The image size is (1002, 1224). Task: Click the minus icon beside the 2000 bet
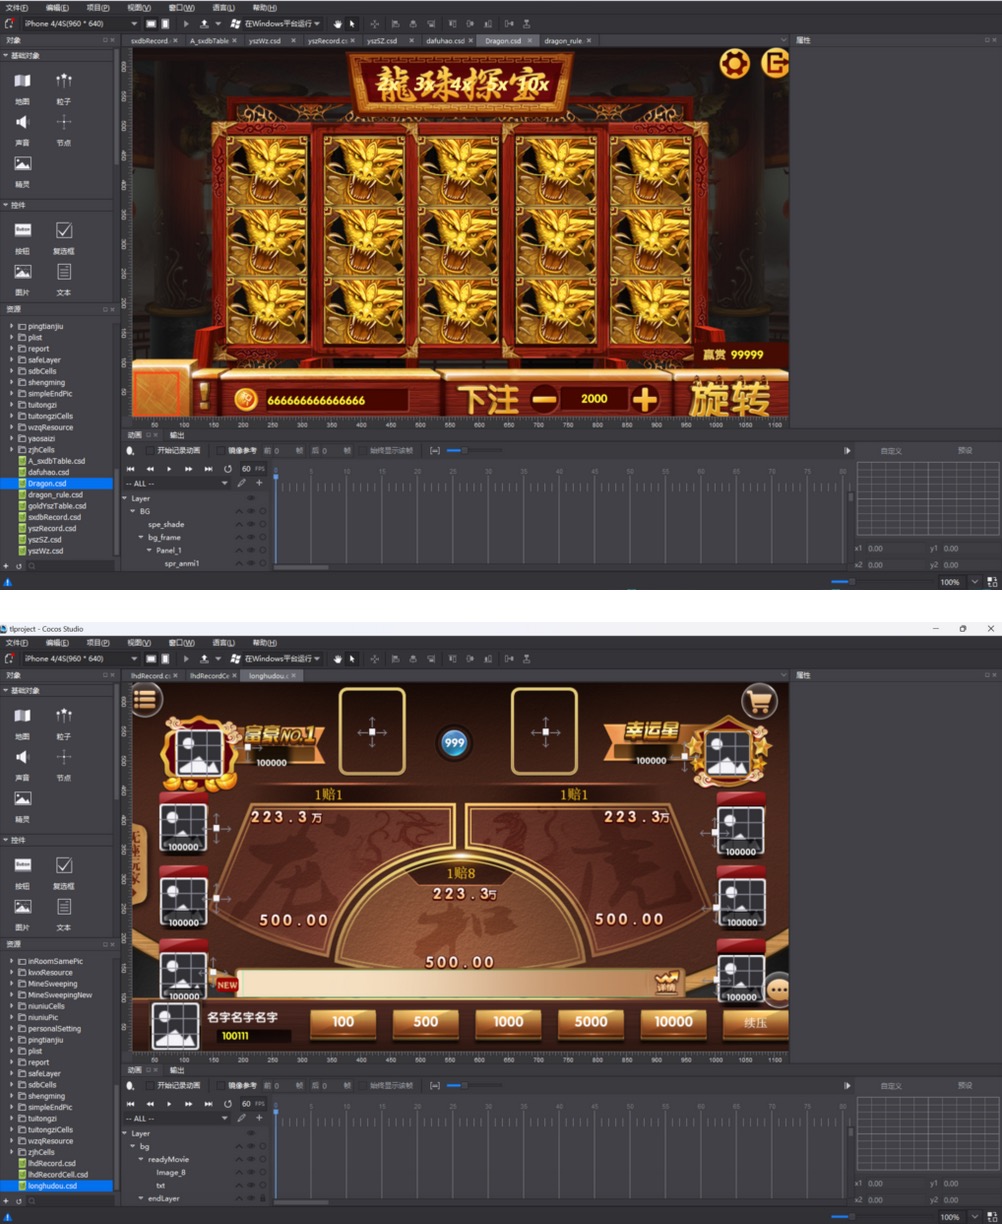tap(544, 399)
